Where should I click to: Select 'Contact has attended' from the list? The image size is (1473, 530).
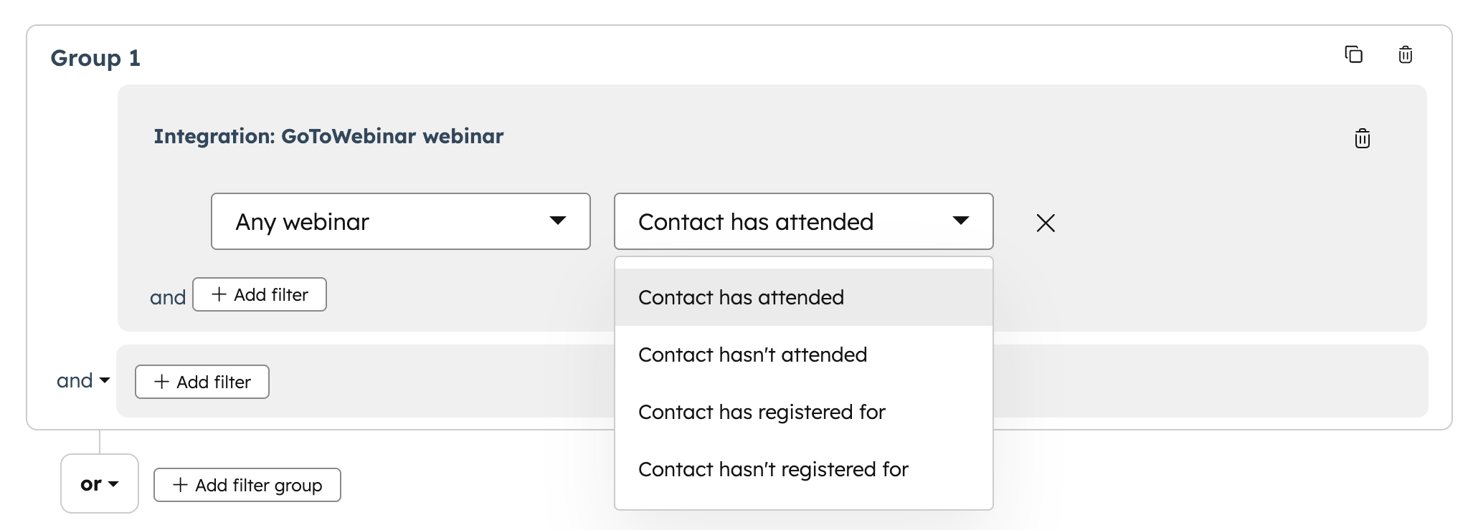[741, 297]
